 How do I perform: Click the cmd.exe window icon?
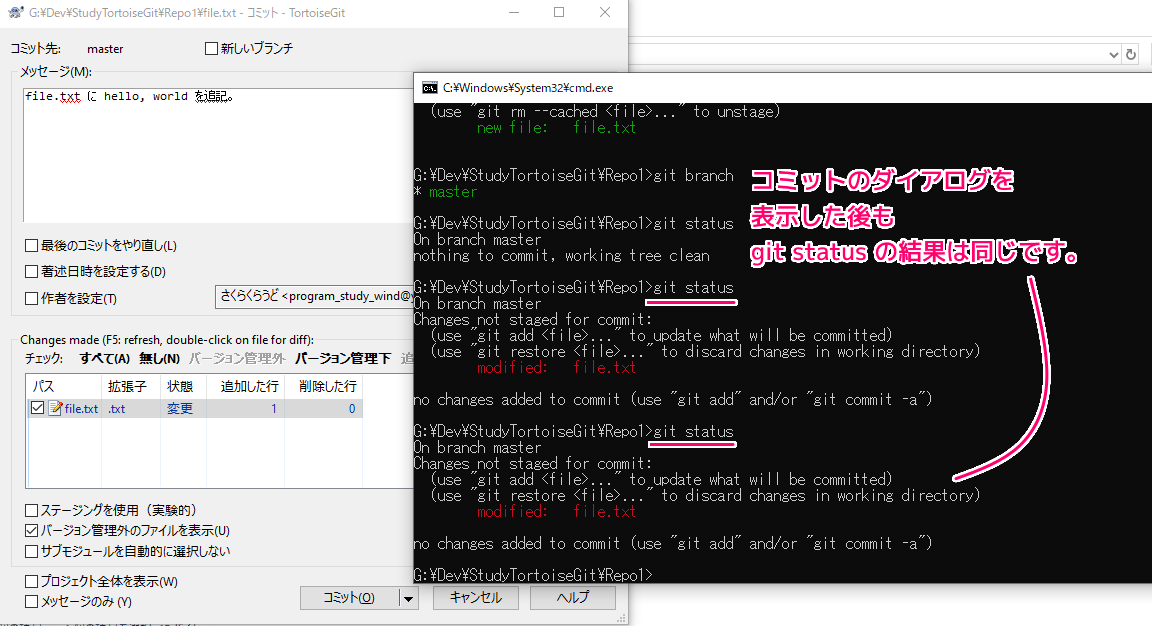pyautogui.click(x=429, y=87)
